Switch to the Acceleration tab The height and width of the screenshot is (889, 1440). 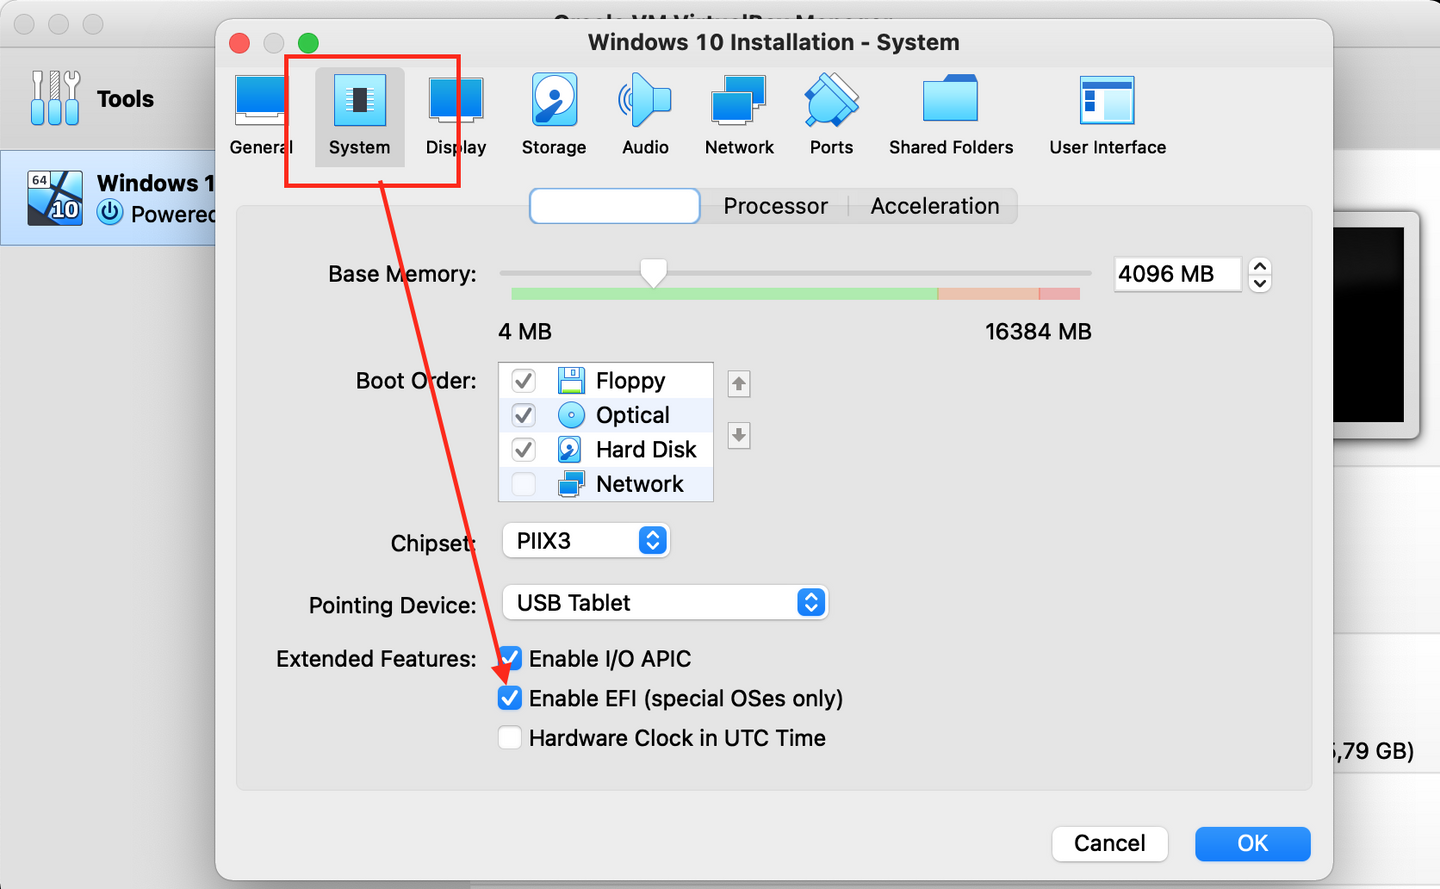pyautogui.click(x=934, y=206)
